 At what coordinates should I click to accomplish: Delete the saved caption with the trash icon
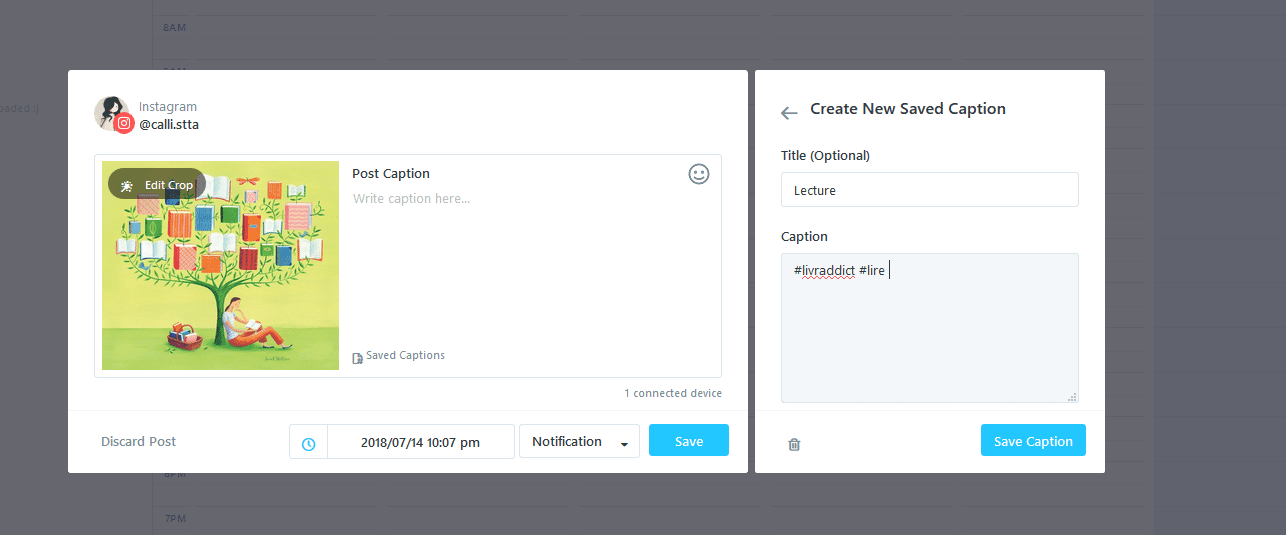tap(794, 444)
